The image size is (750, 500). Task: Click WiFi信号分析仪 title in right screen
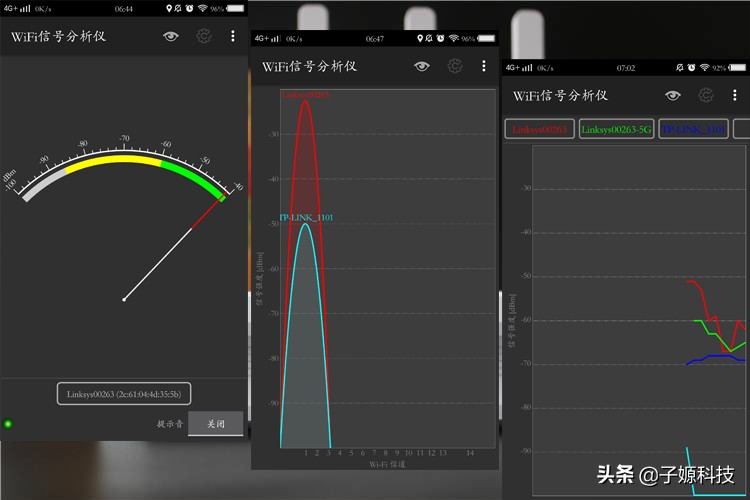(561, 95)
